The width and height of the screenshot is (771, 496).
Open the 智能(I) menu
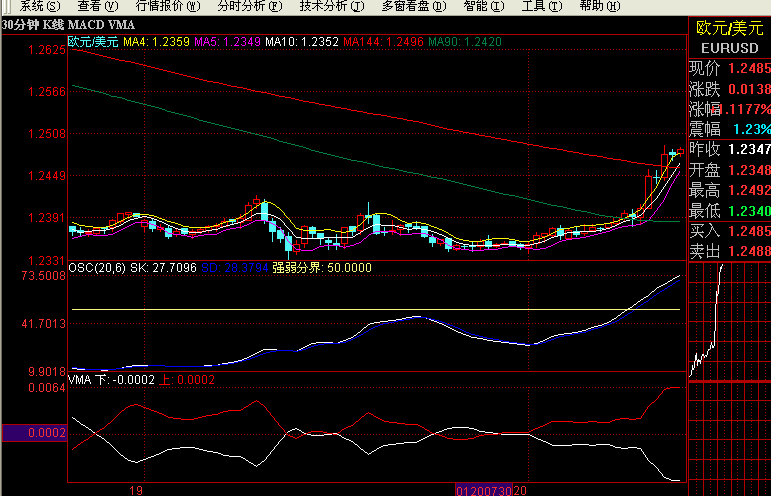[484, 6]
